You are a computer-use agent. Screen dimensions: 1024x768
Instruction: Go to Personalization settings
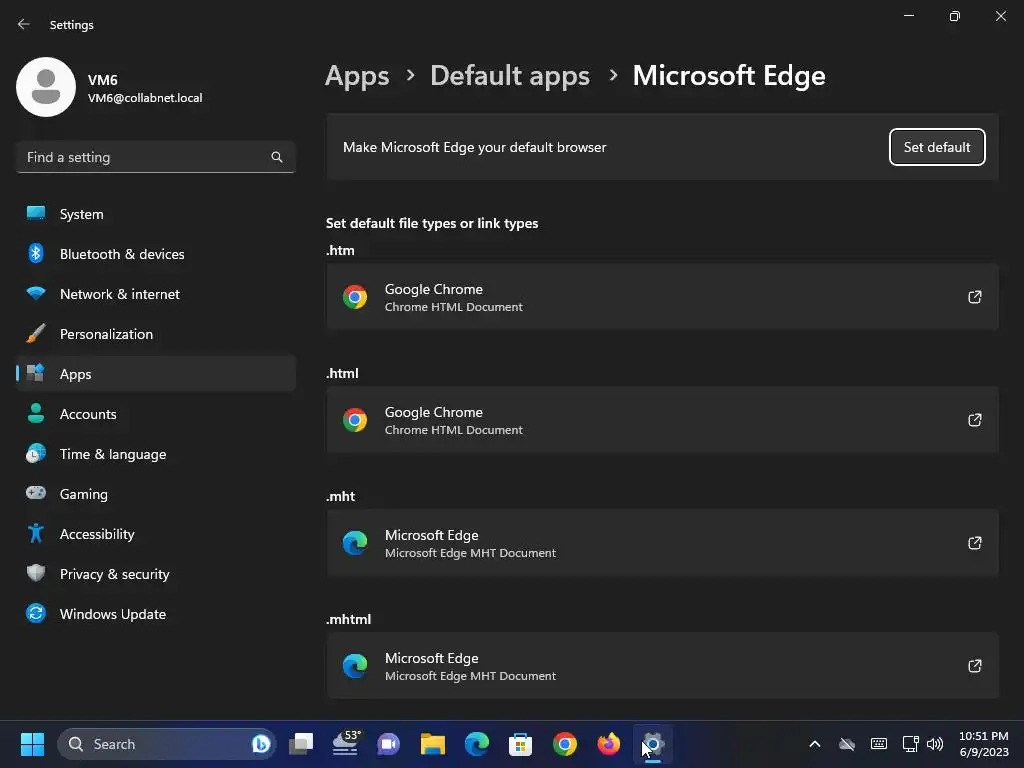pyautogui.click(x=155, y=334)
